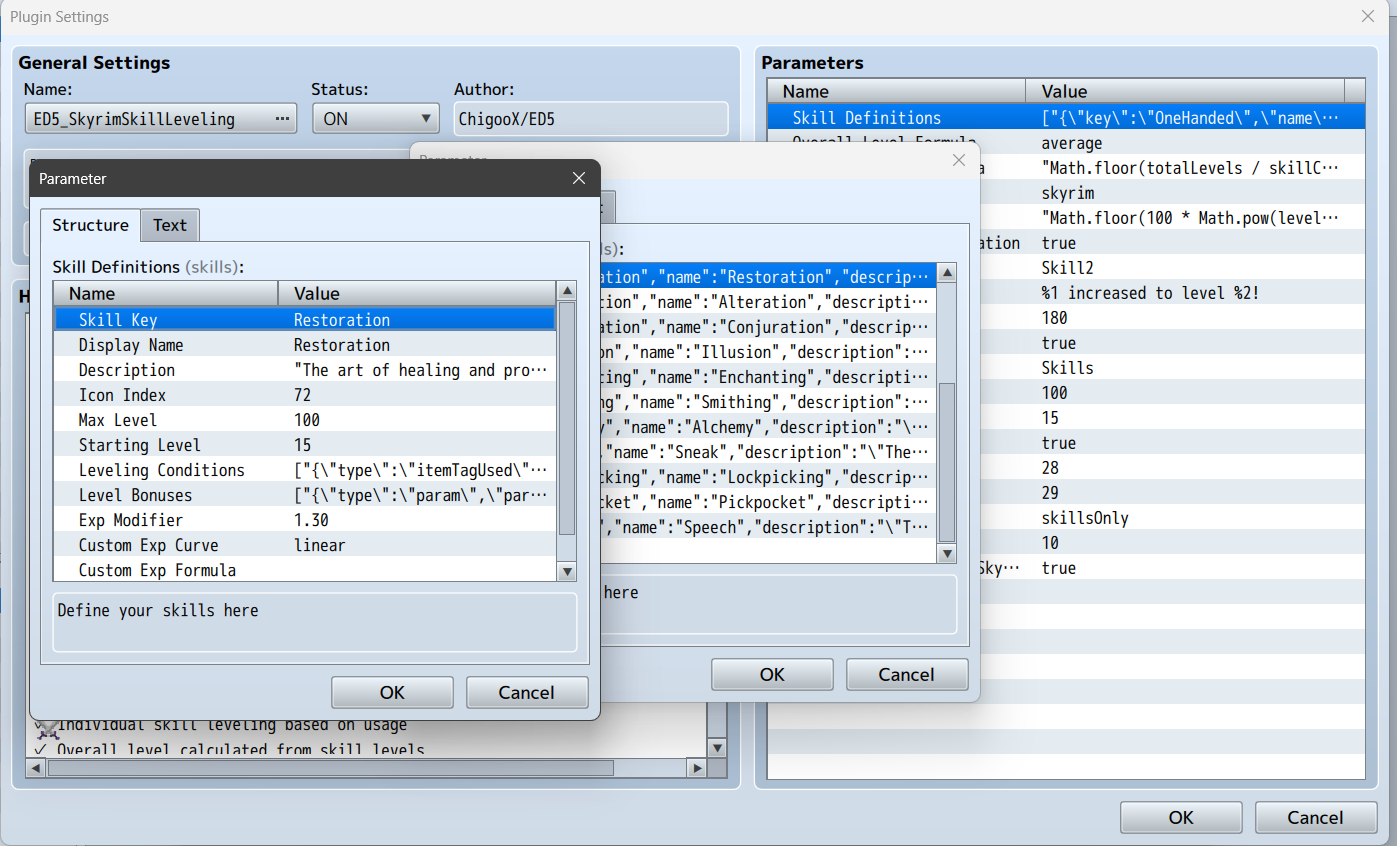Click the down scroll arrow on the skills list
Viewport: 1397px width, 846px height.
(946, 552)
